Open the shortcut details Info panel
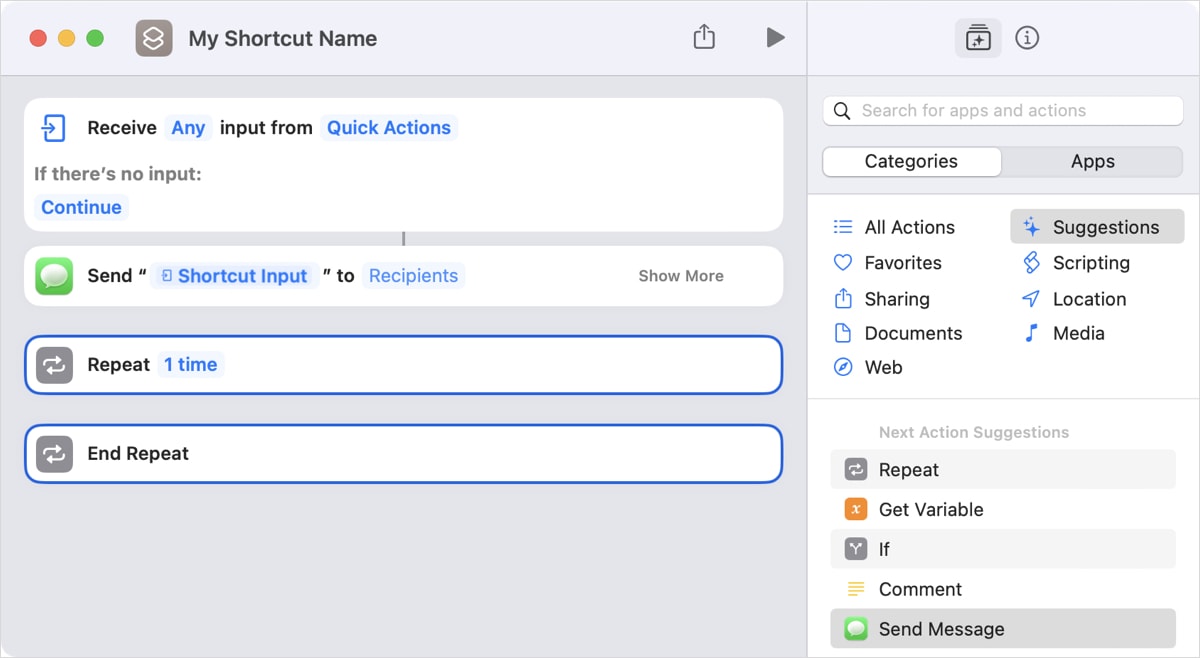The width and height of the screenshot is (1200, 658). [x=1027, y=38]
